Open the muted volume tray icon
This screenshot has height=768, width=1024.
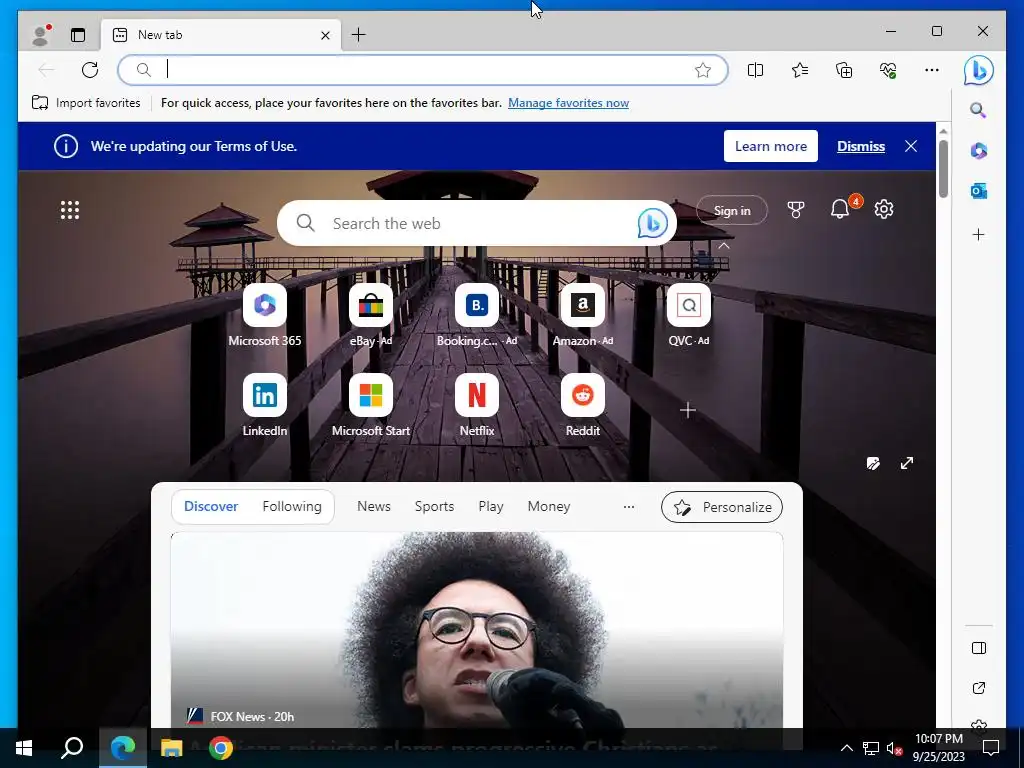click(x=895, y=748)
